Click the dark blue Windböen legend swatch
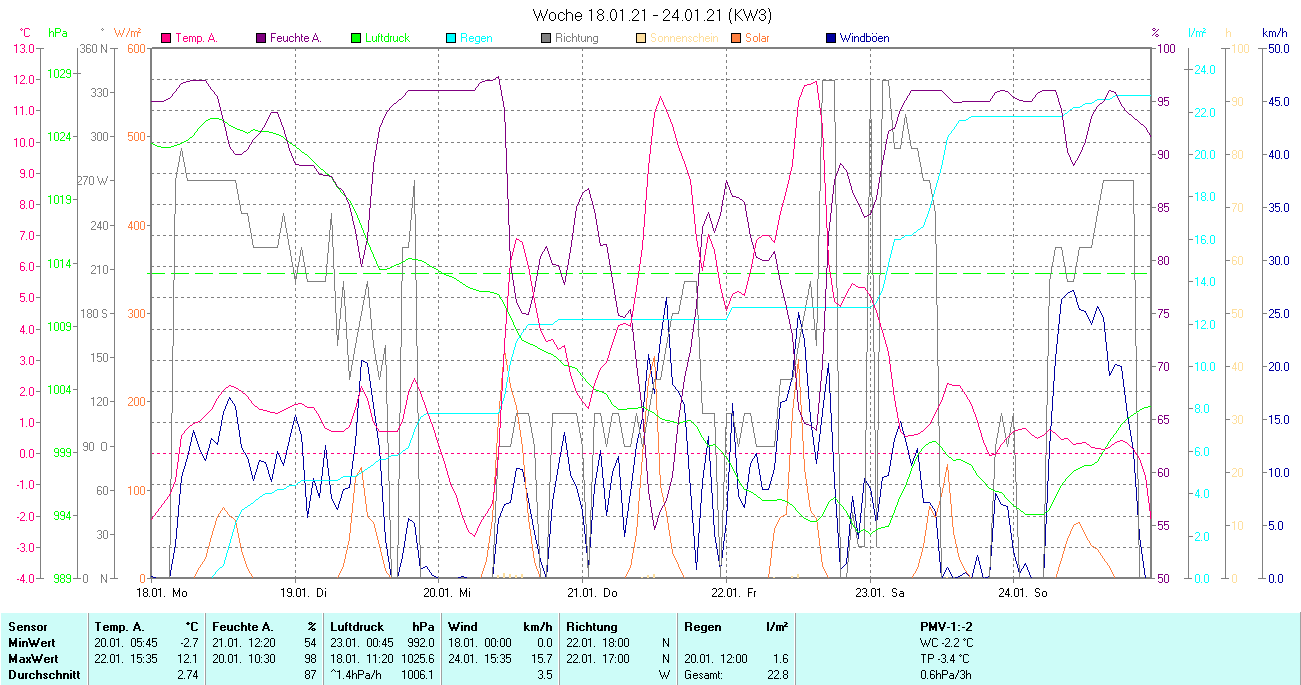1301x685 pixels. pyautogui.click(x=831, y=38)
